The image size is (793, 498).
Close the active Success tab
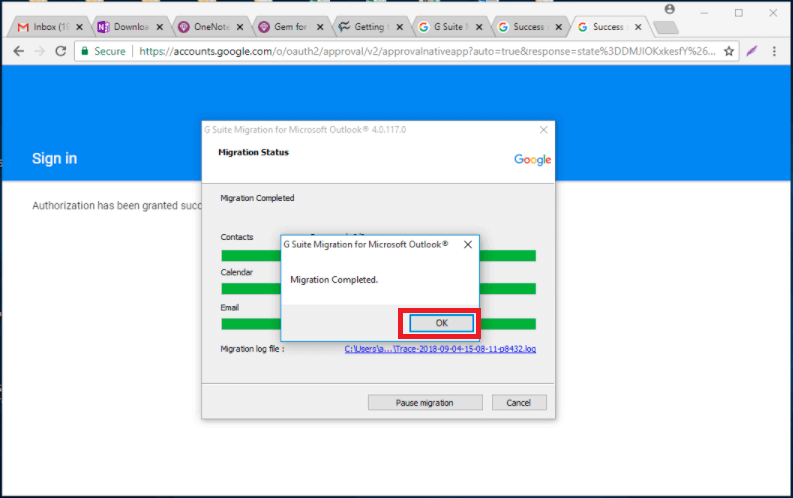coord(638,27)
